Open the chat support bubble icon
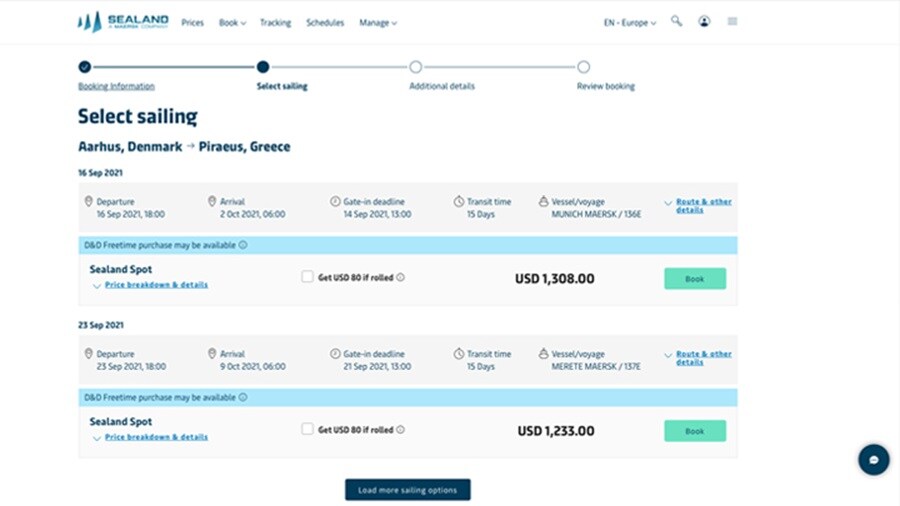900x506 pixels. [873, 460]
